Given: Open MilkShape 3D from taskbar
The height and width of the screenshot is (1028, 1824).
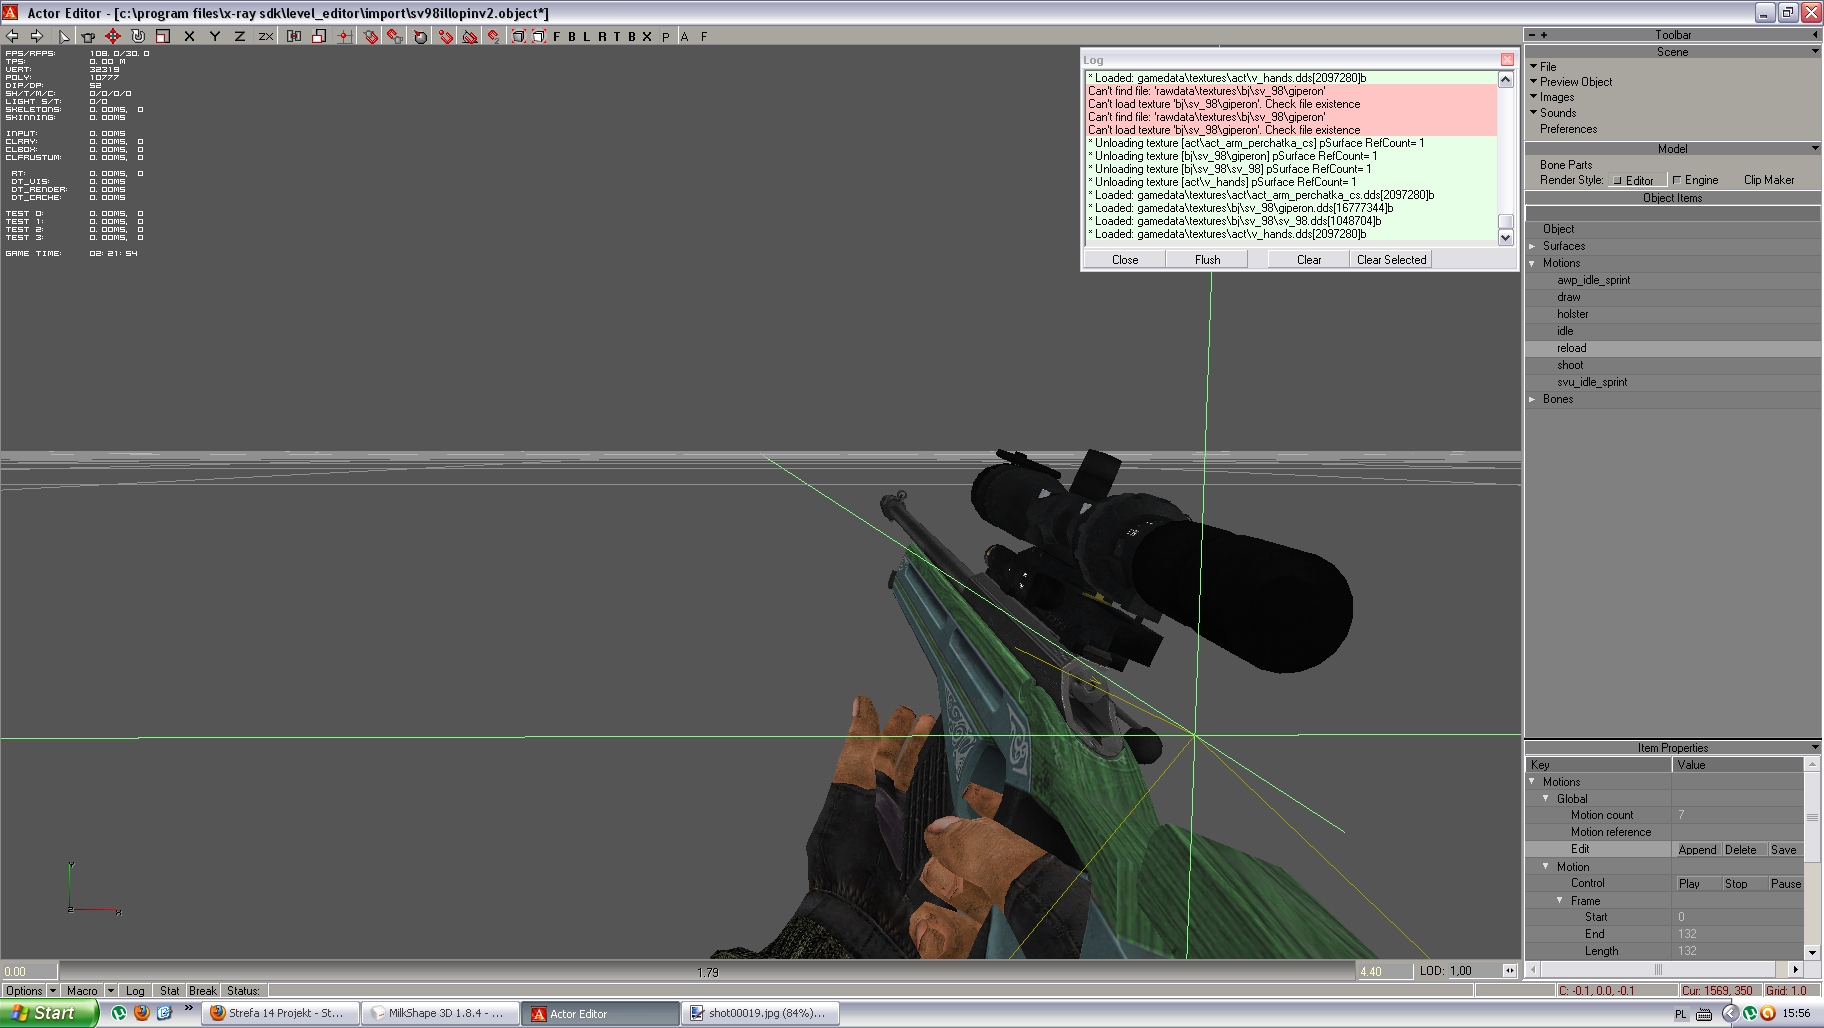Looking at the screenshot, I should (x=440, y=1013).
